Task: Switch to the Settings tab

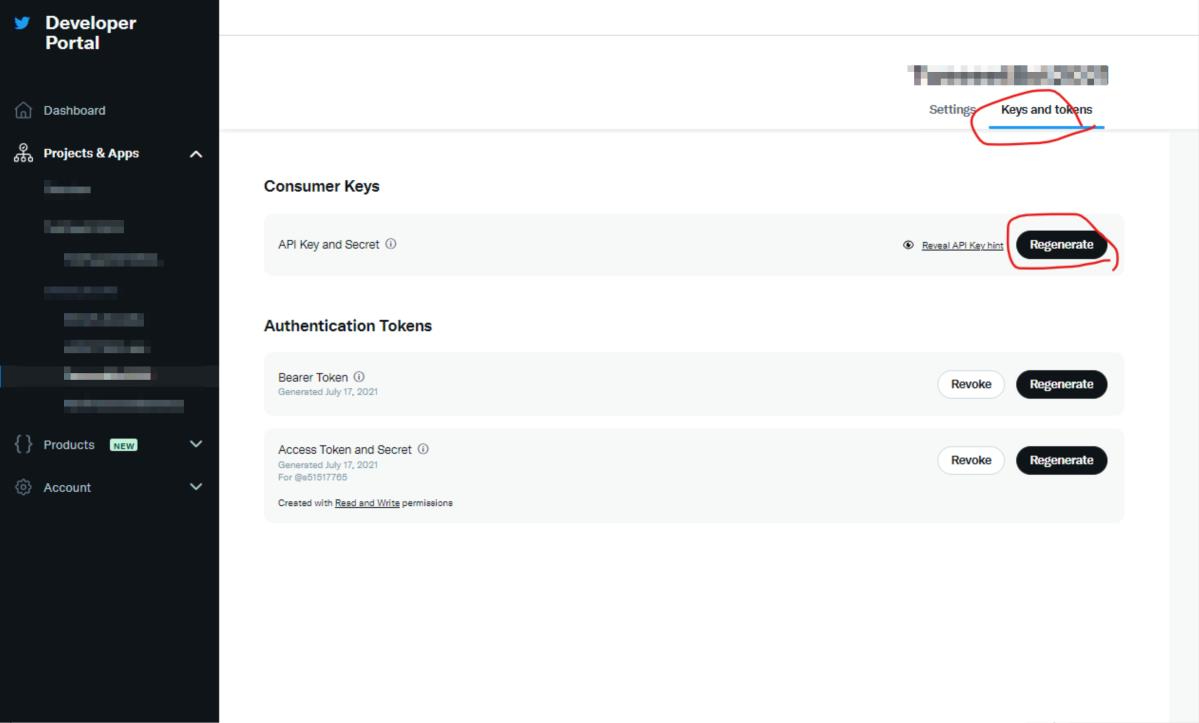Action: (952, 109)
